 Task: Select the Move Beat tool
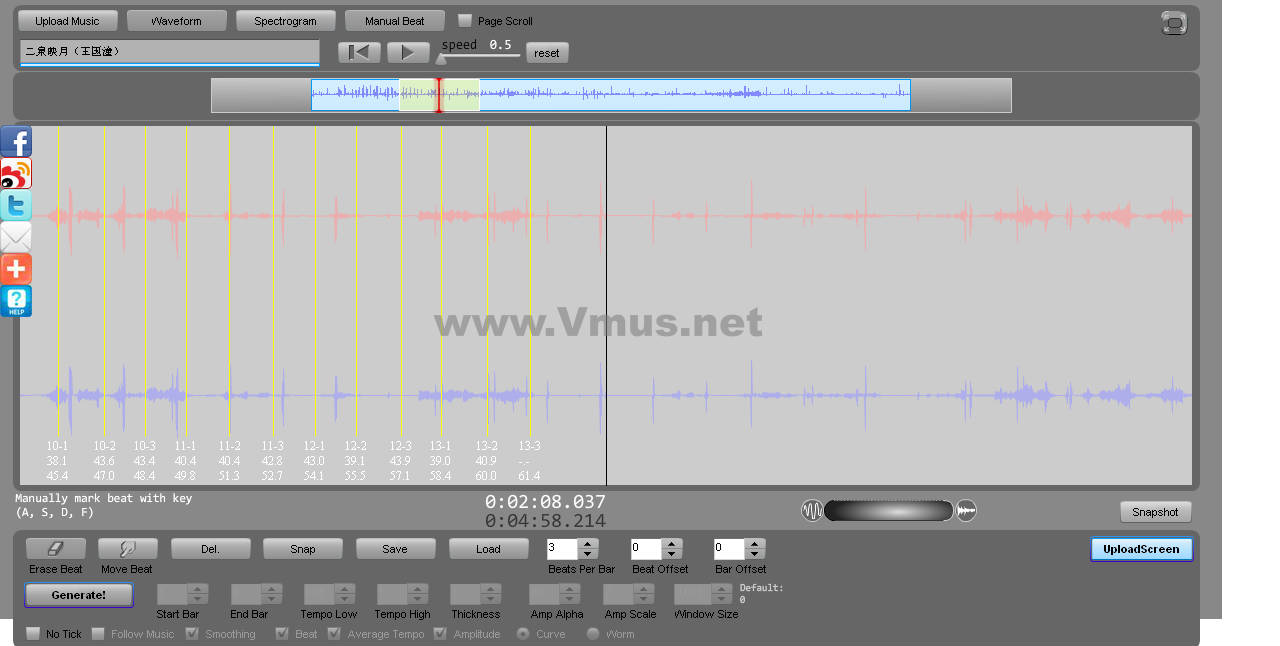[x=127, y=549]
